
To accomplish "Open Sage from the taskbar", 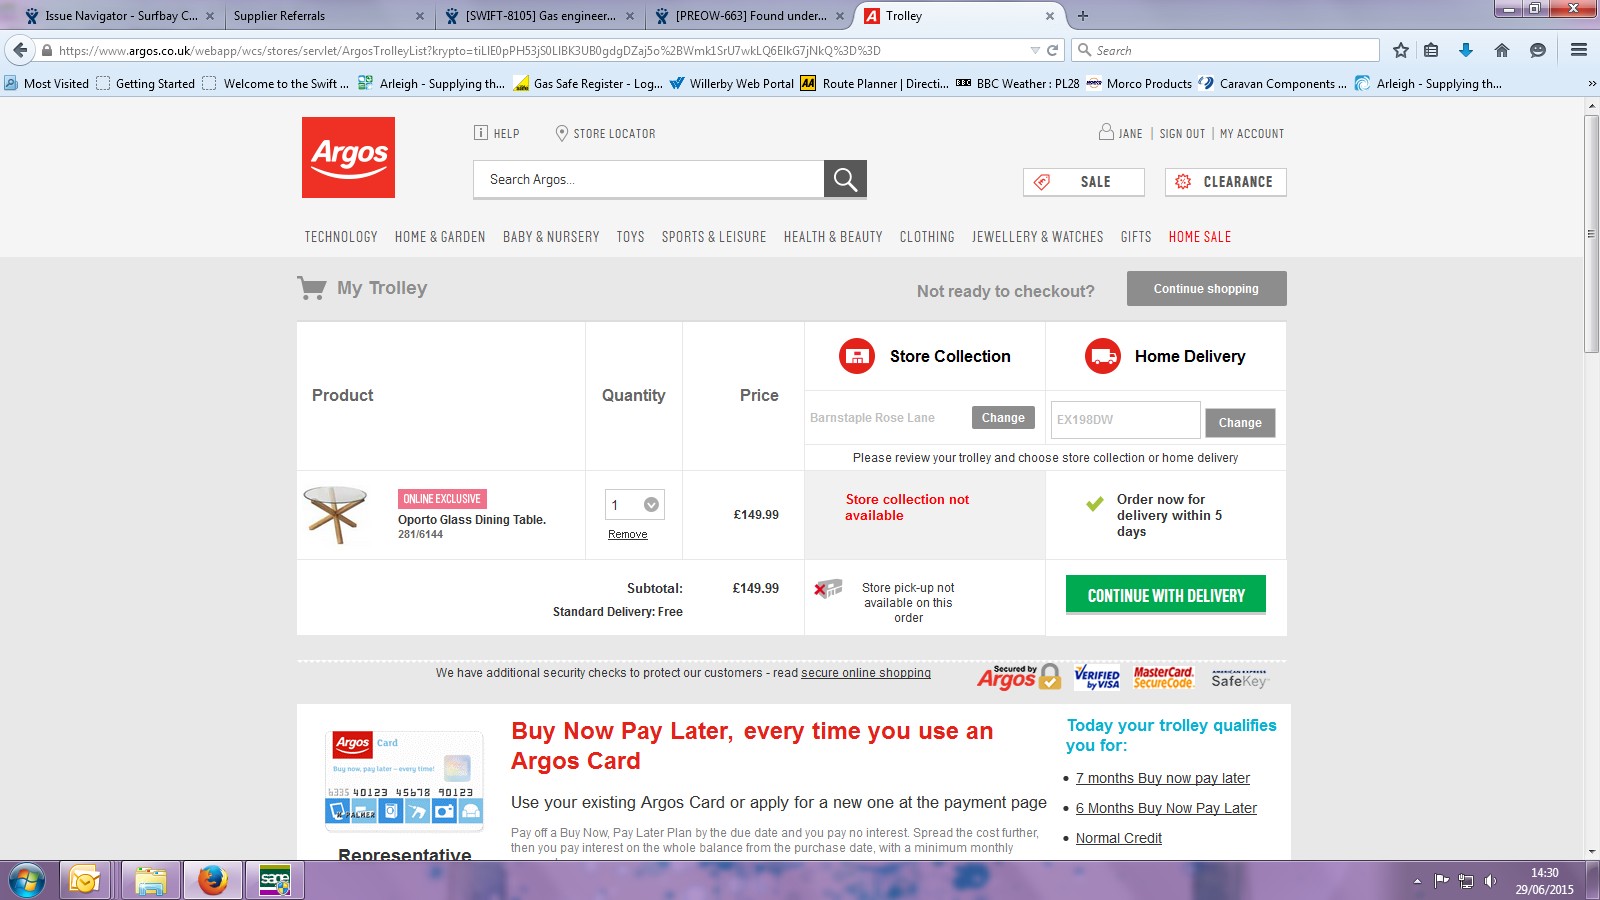I will [x=274, y=881].
